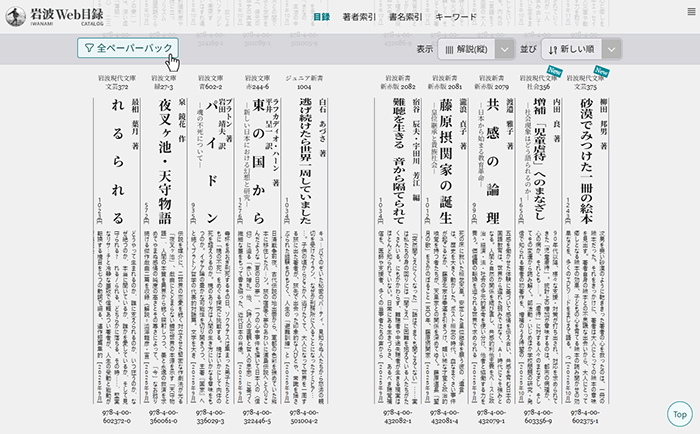Click author name 泉 鏡花 作

tap(182, 121)
